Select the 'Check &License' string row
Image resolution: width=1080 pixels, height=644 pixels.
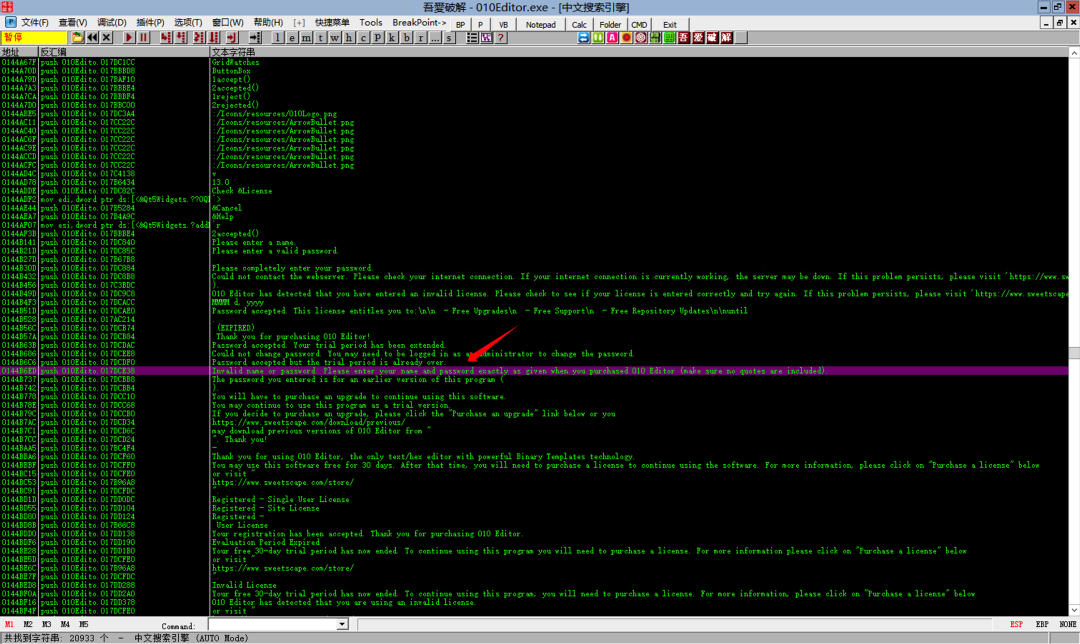pos(242,191)
